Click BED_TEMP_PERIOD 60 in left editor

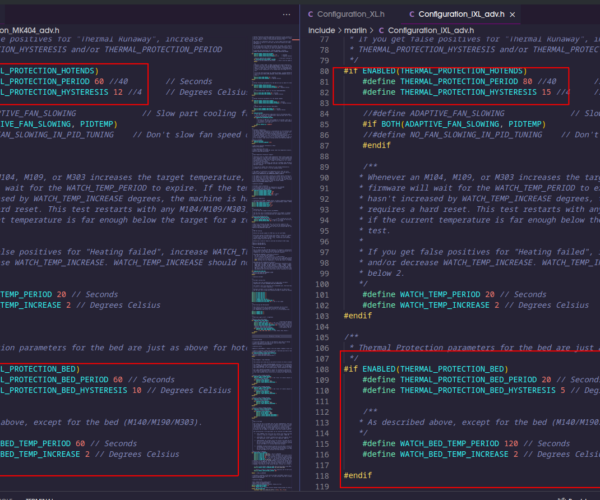(42, 443)
